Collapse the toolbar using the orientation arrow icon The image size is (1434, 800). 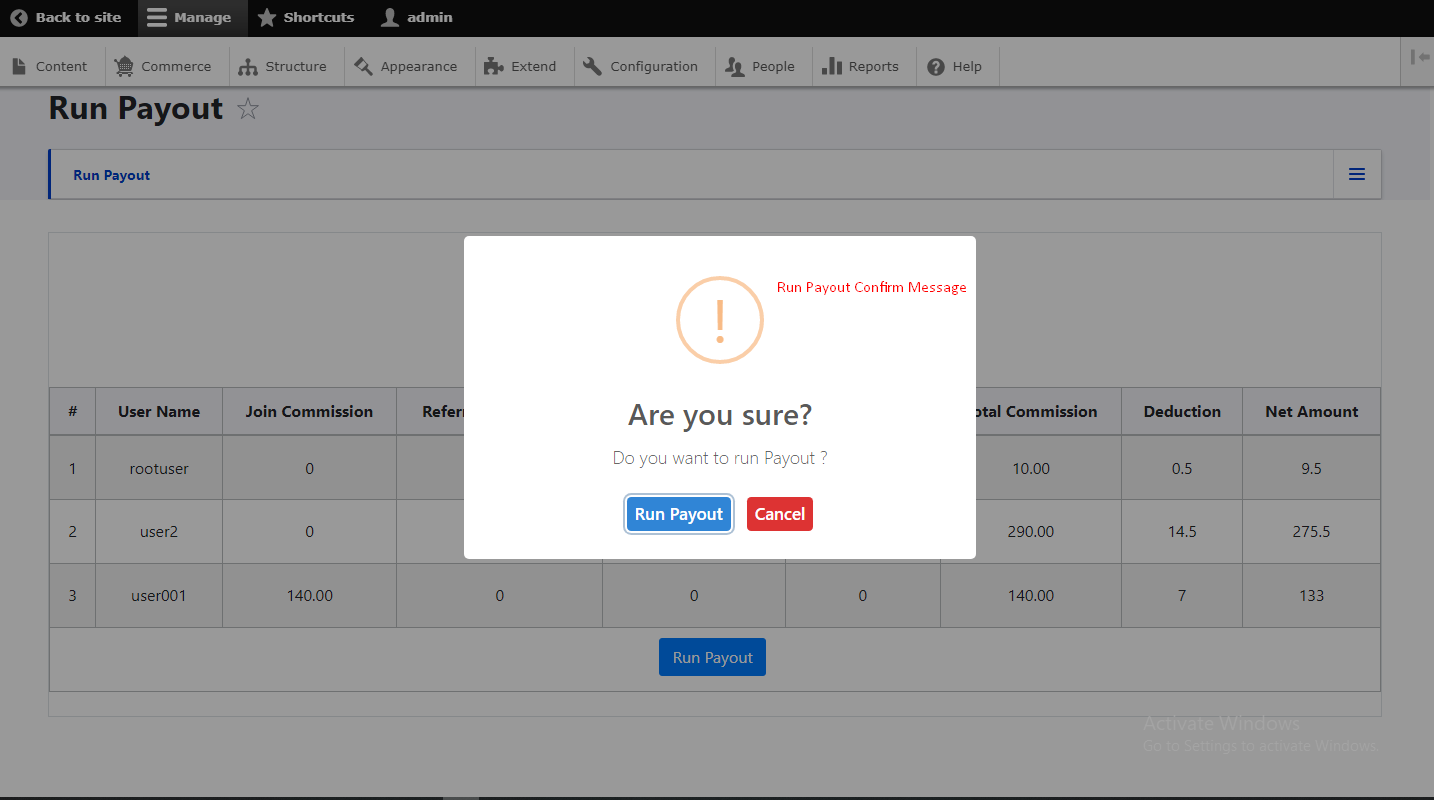tap(1419, 58)
